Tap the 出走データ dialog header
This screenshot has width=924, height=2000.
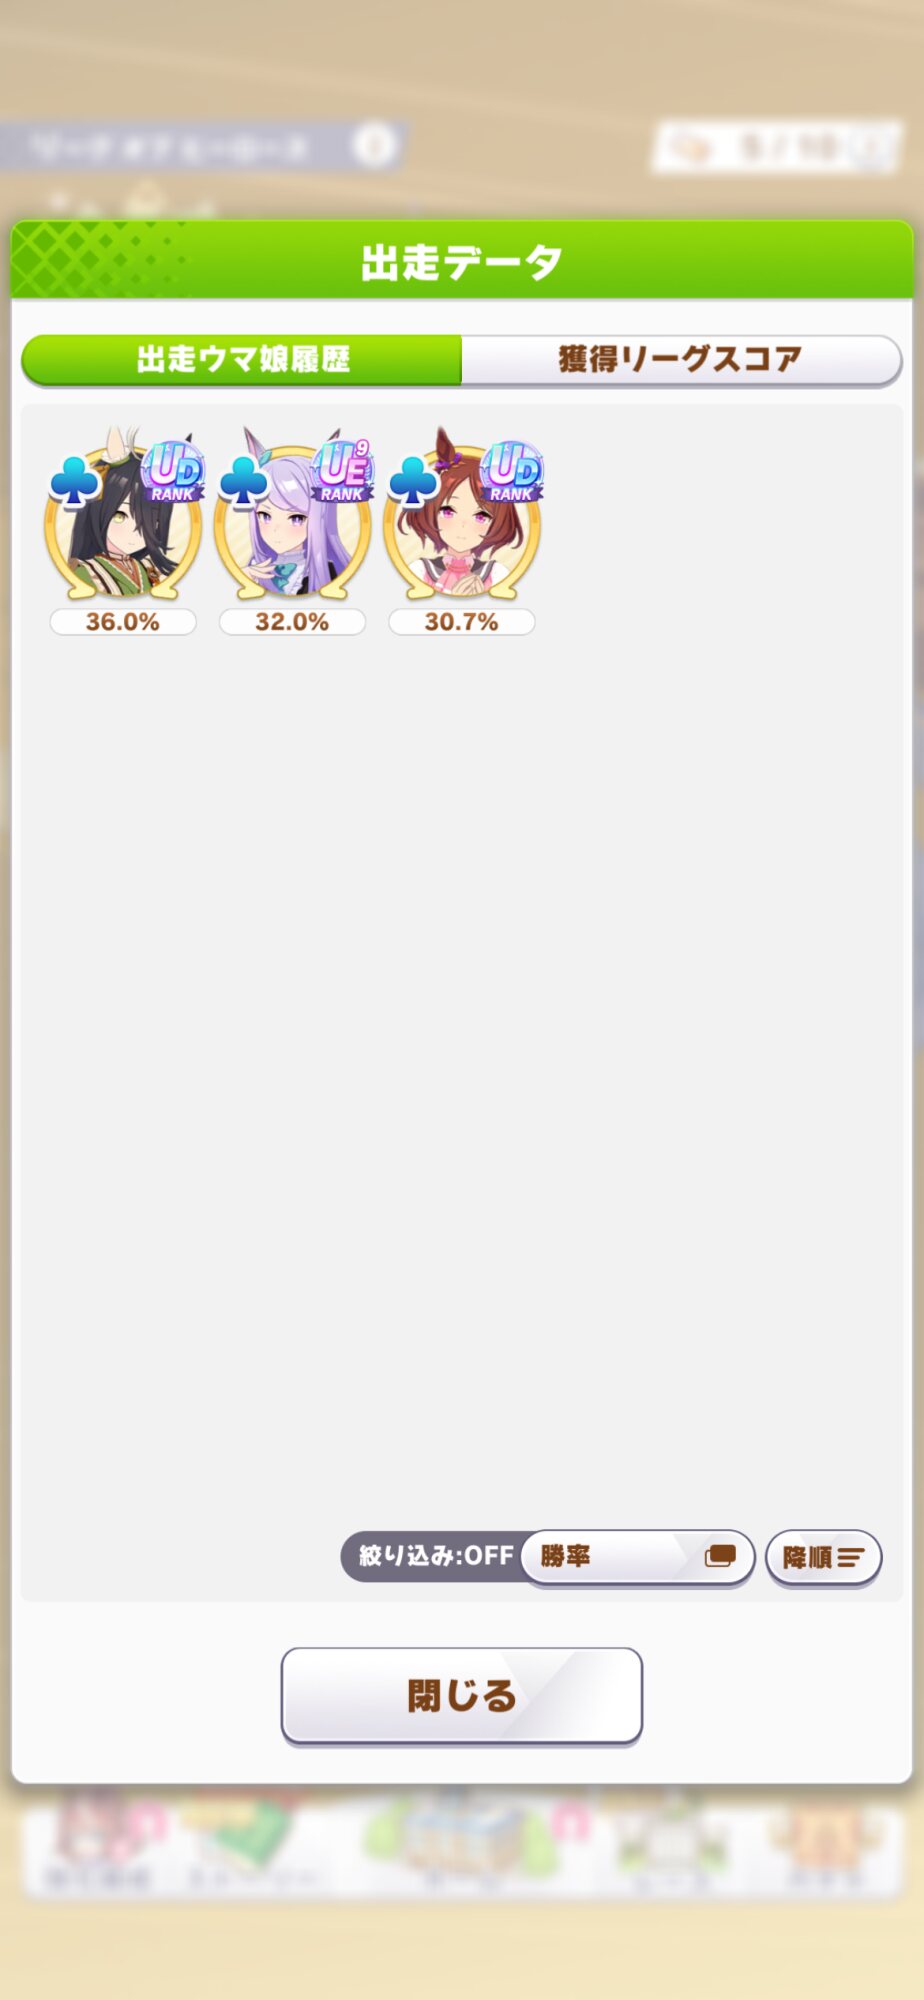461,261
